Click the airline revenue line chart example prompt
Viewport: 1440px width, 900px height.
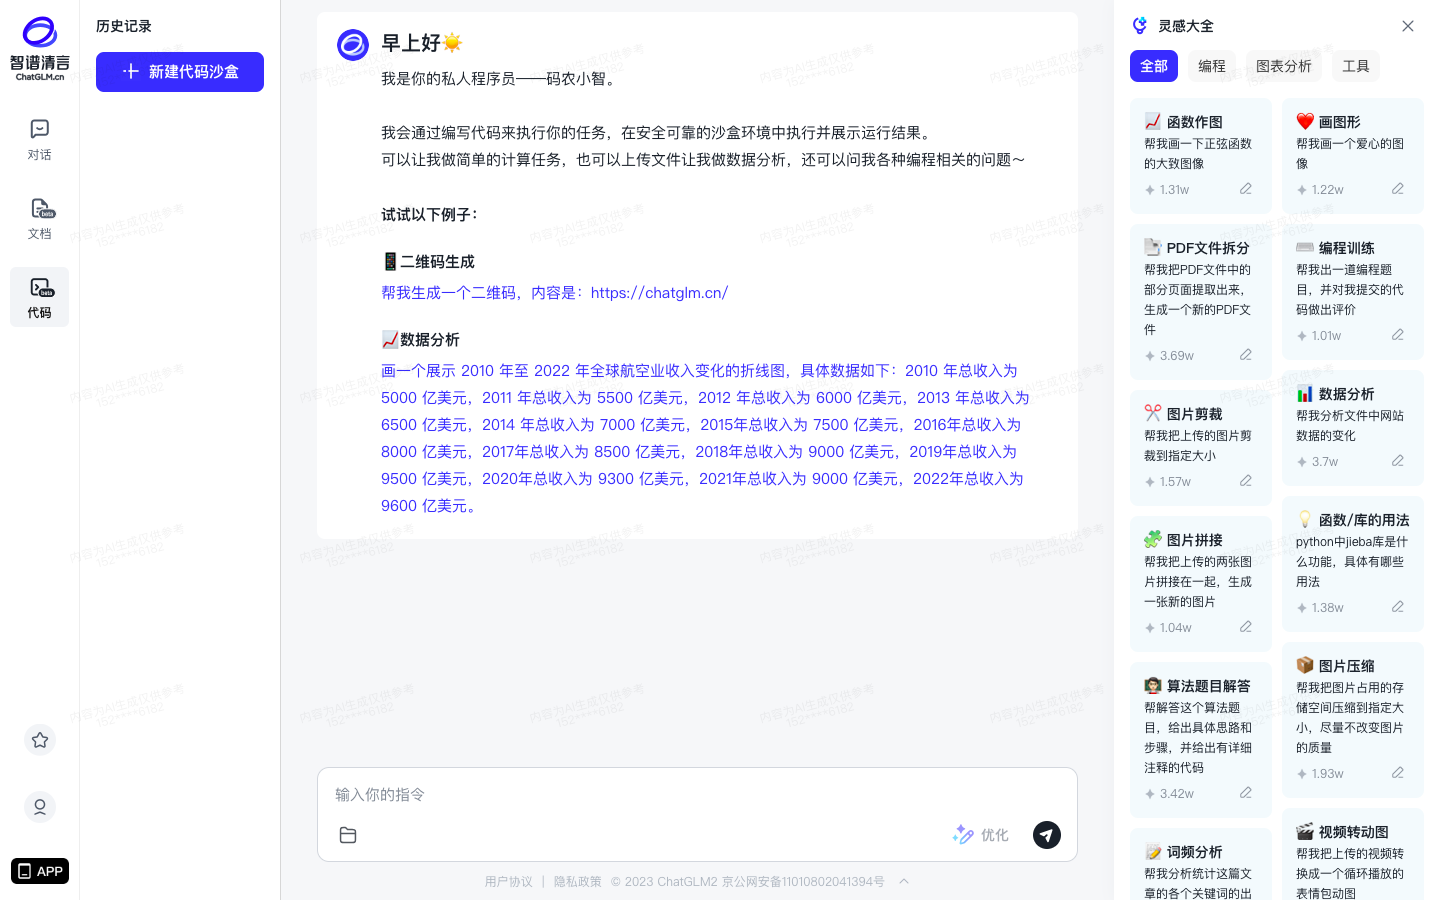point(705,438)
